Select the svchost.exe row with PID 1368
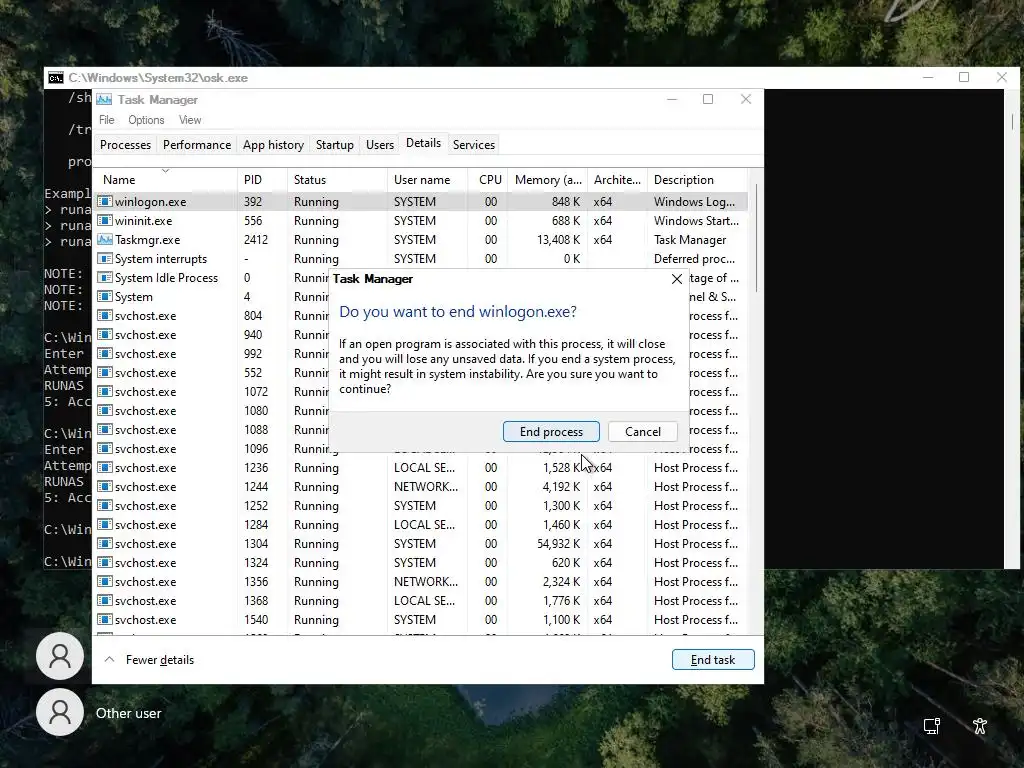The image size is (1024, 768). tap(420, 600)
